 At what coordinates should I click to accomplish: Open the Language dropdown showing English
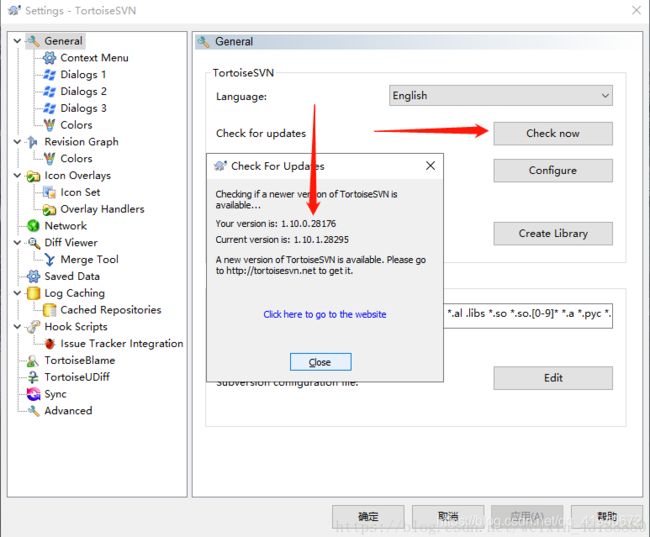coord(501,96)
